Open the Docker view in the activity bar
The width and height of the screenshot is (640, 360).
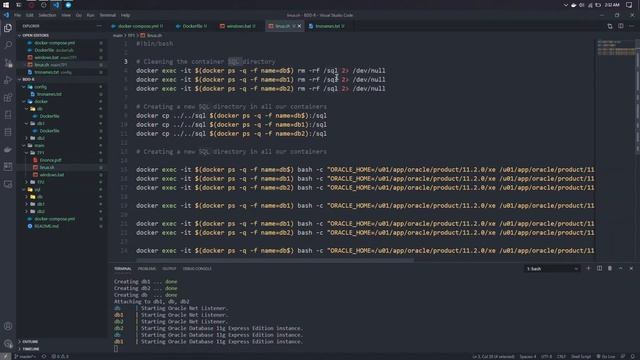(x=8, y=149)
